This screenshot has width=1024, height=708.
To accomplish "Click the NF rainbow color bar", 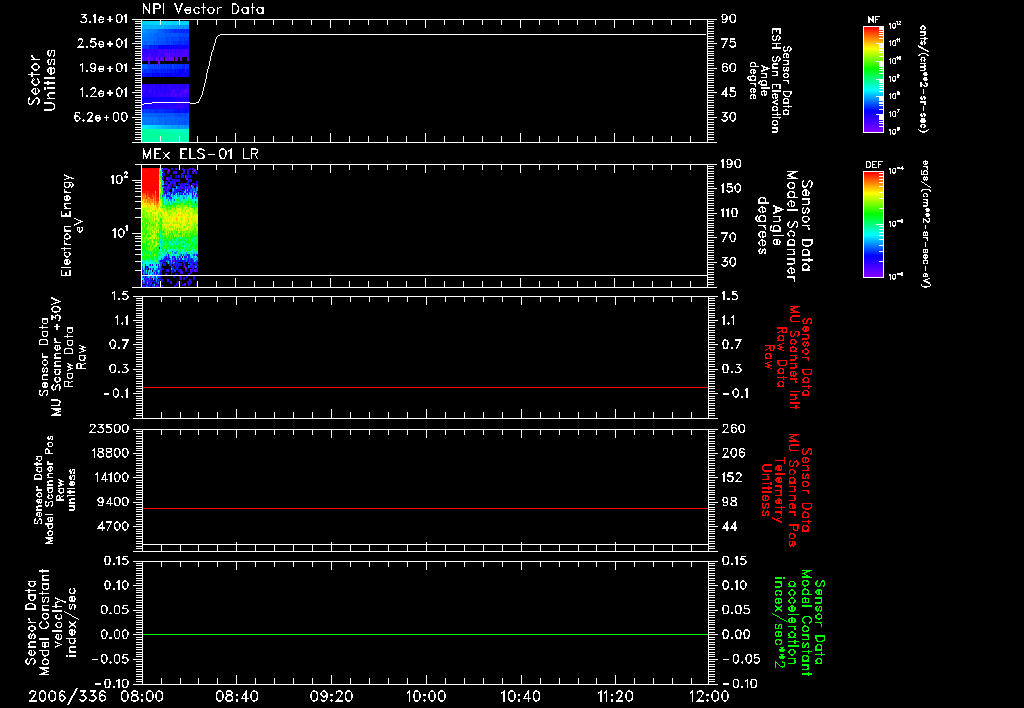I will (874, 79).
